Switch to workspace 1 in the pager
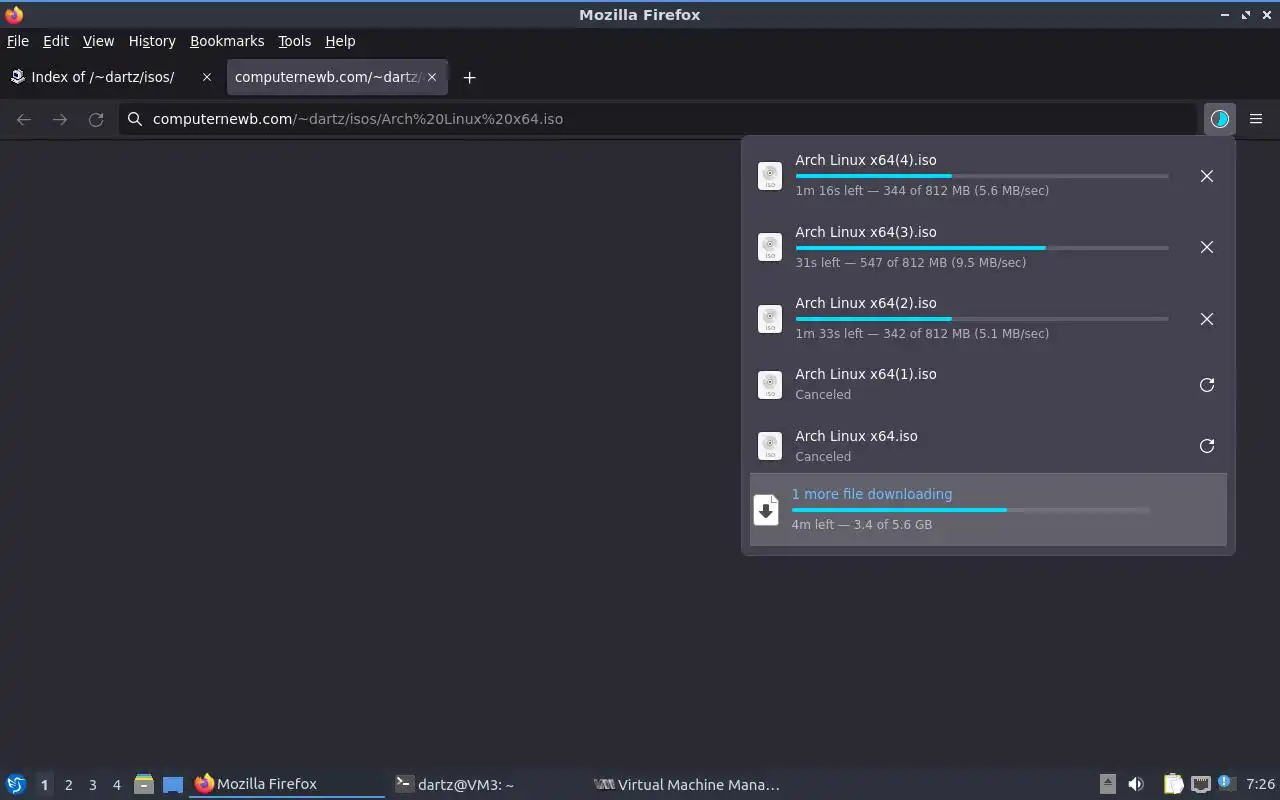Viewport: 1280px width, 800px height. [44, 785]
